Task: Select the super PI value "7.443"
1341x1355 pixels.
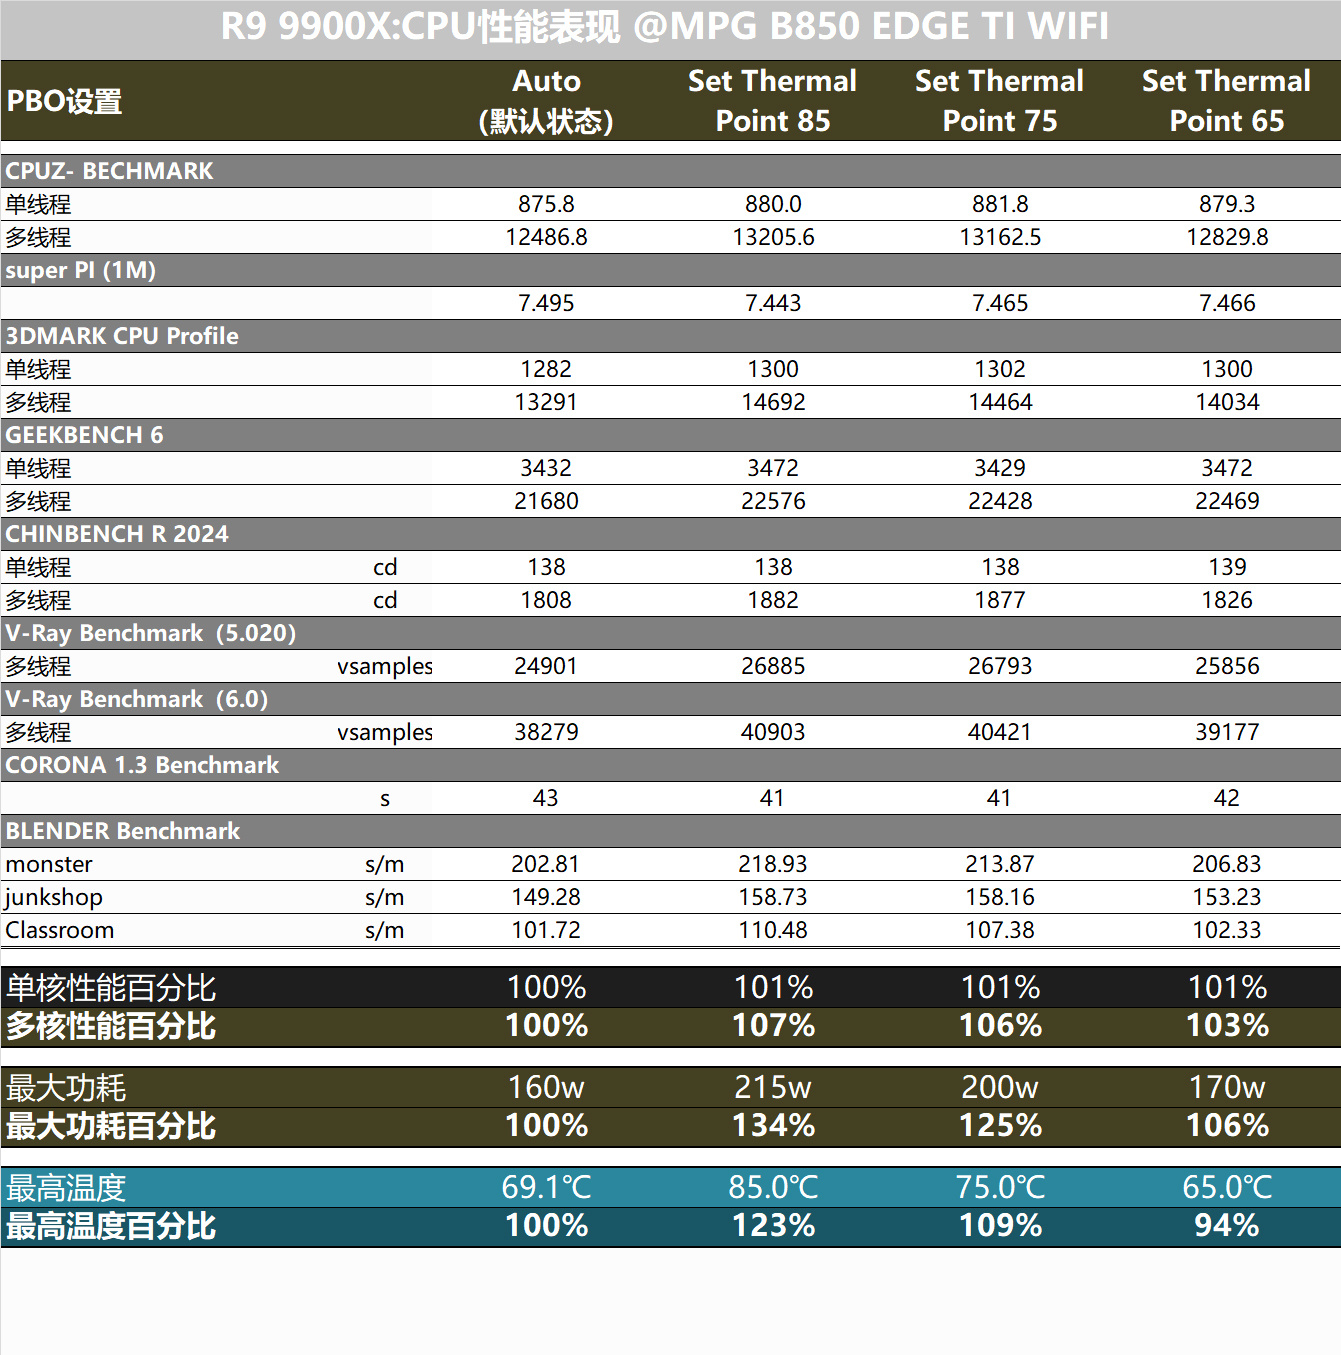Action: pyautogui.click(x=773, y=303)
